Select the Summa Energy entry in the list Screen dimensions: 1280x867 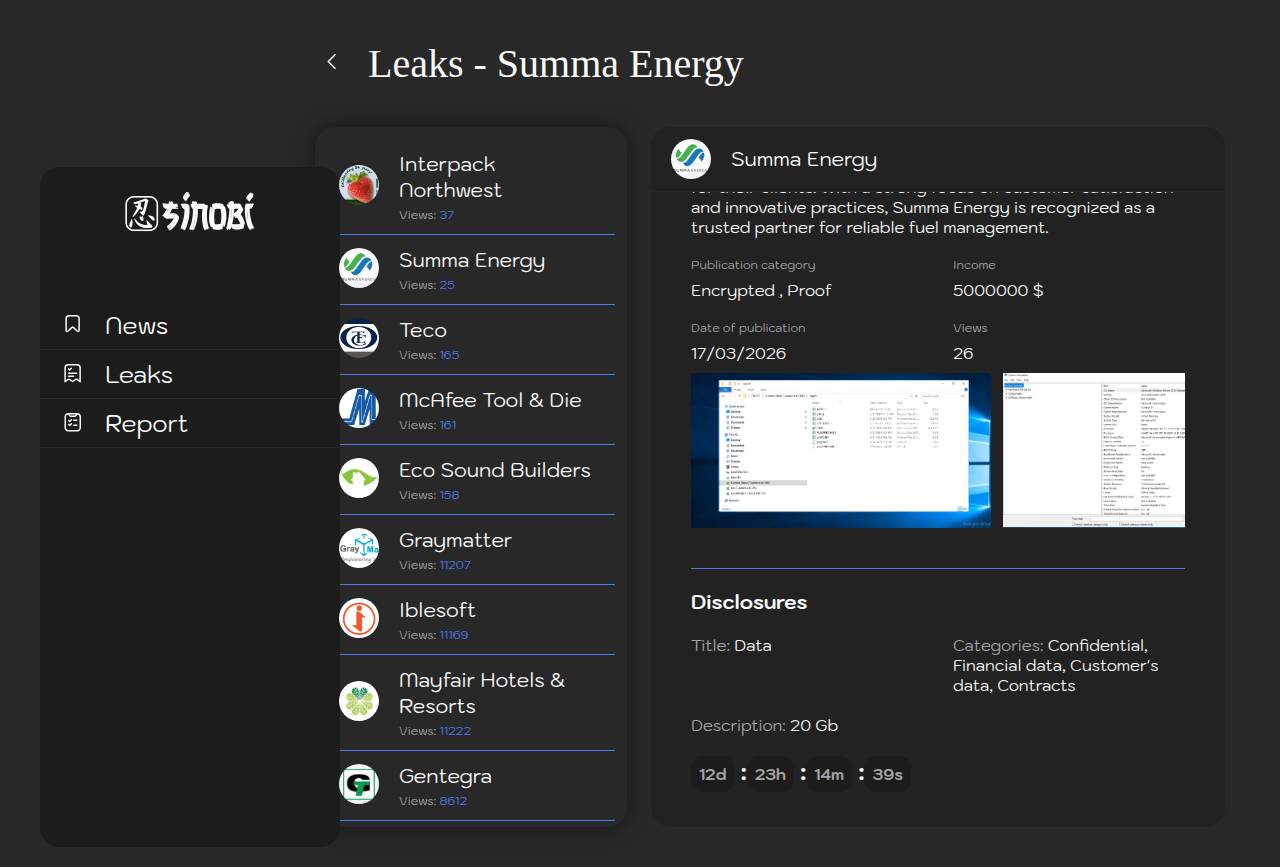(472, 261)
